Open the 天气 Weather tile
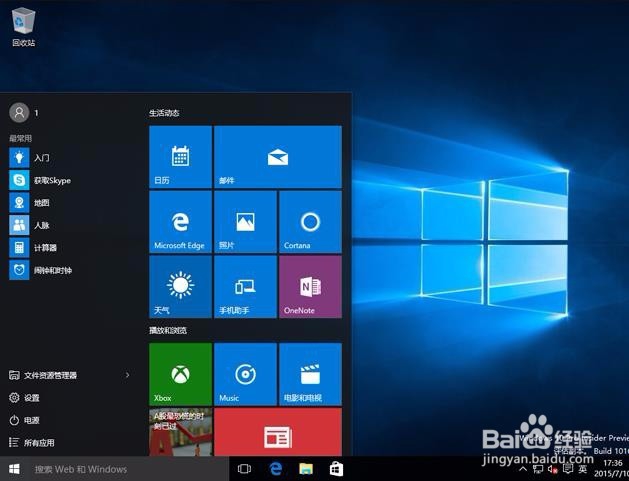Viewport: 629px width, 481px height. click(x=180, y=287)
